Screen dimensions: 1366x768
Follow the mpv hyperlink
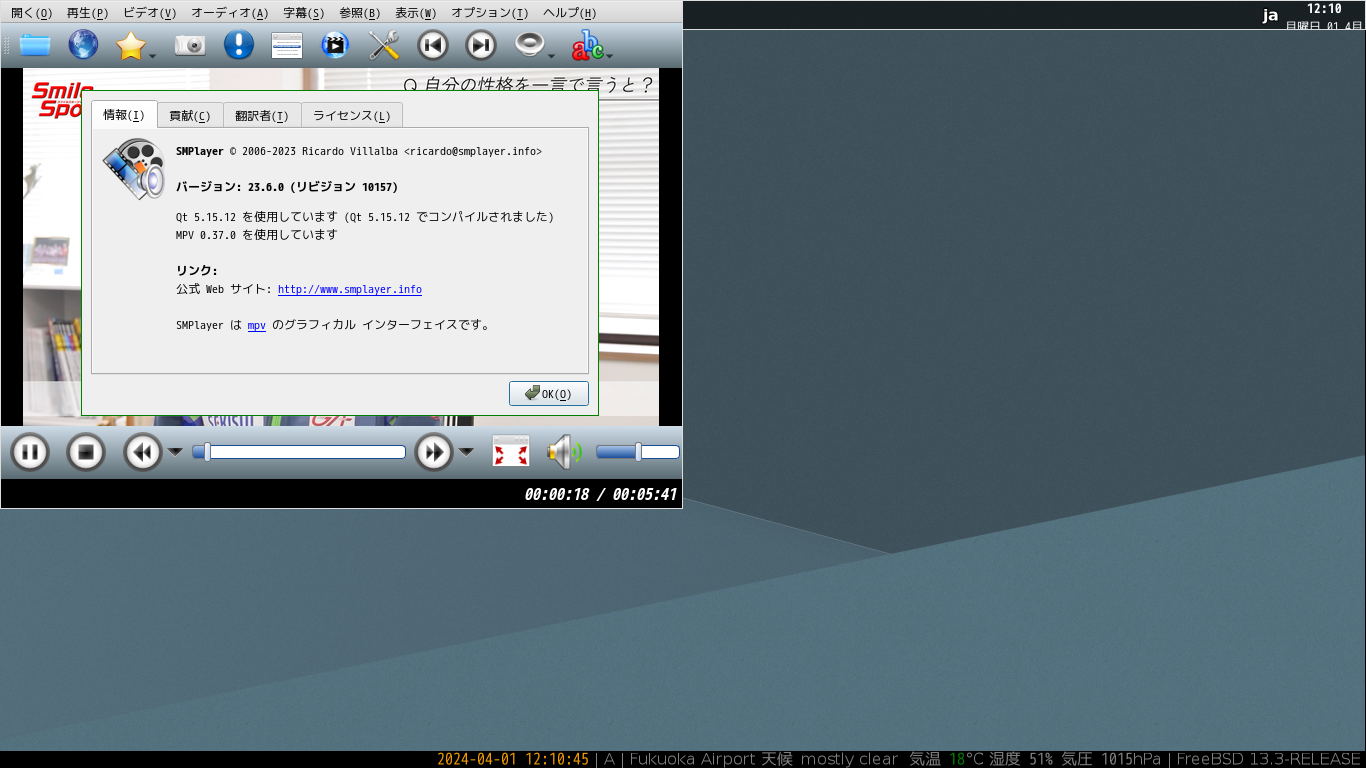click(257, 326)
